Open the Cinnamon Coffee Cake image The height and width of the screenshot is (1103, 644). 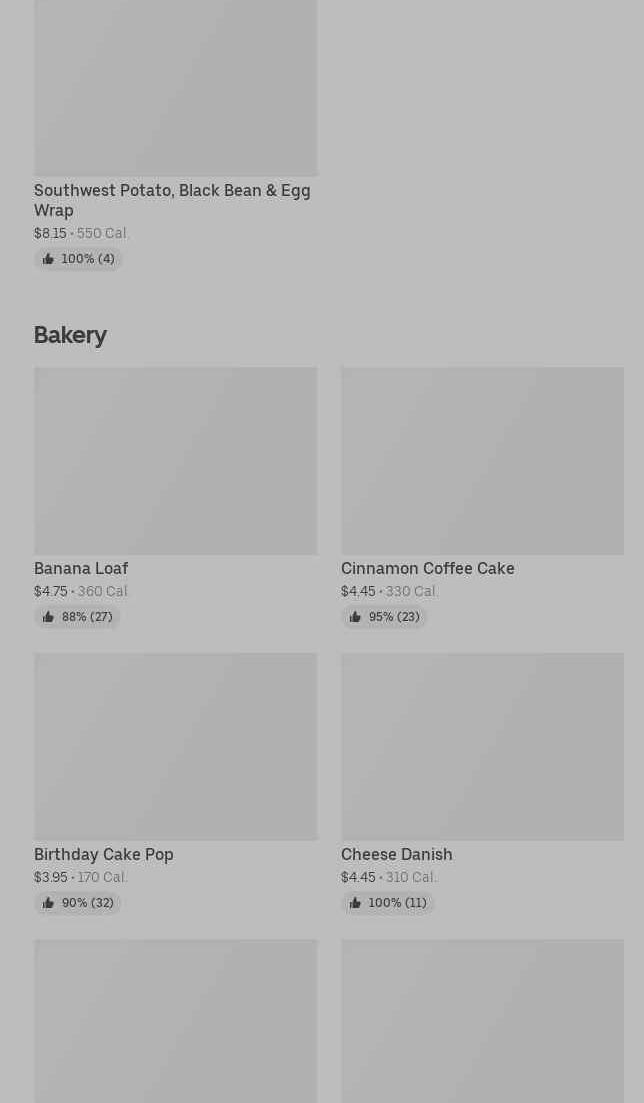(x=482, y=460)
